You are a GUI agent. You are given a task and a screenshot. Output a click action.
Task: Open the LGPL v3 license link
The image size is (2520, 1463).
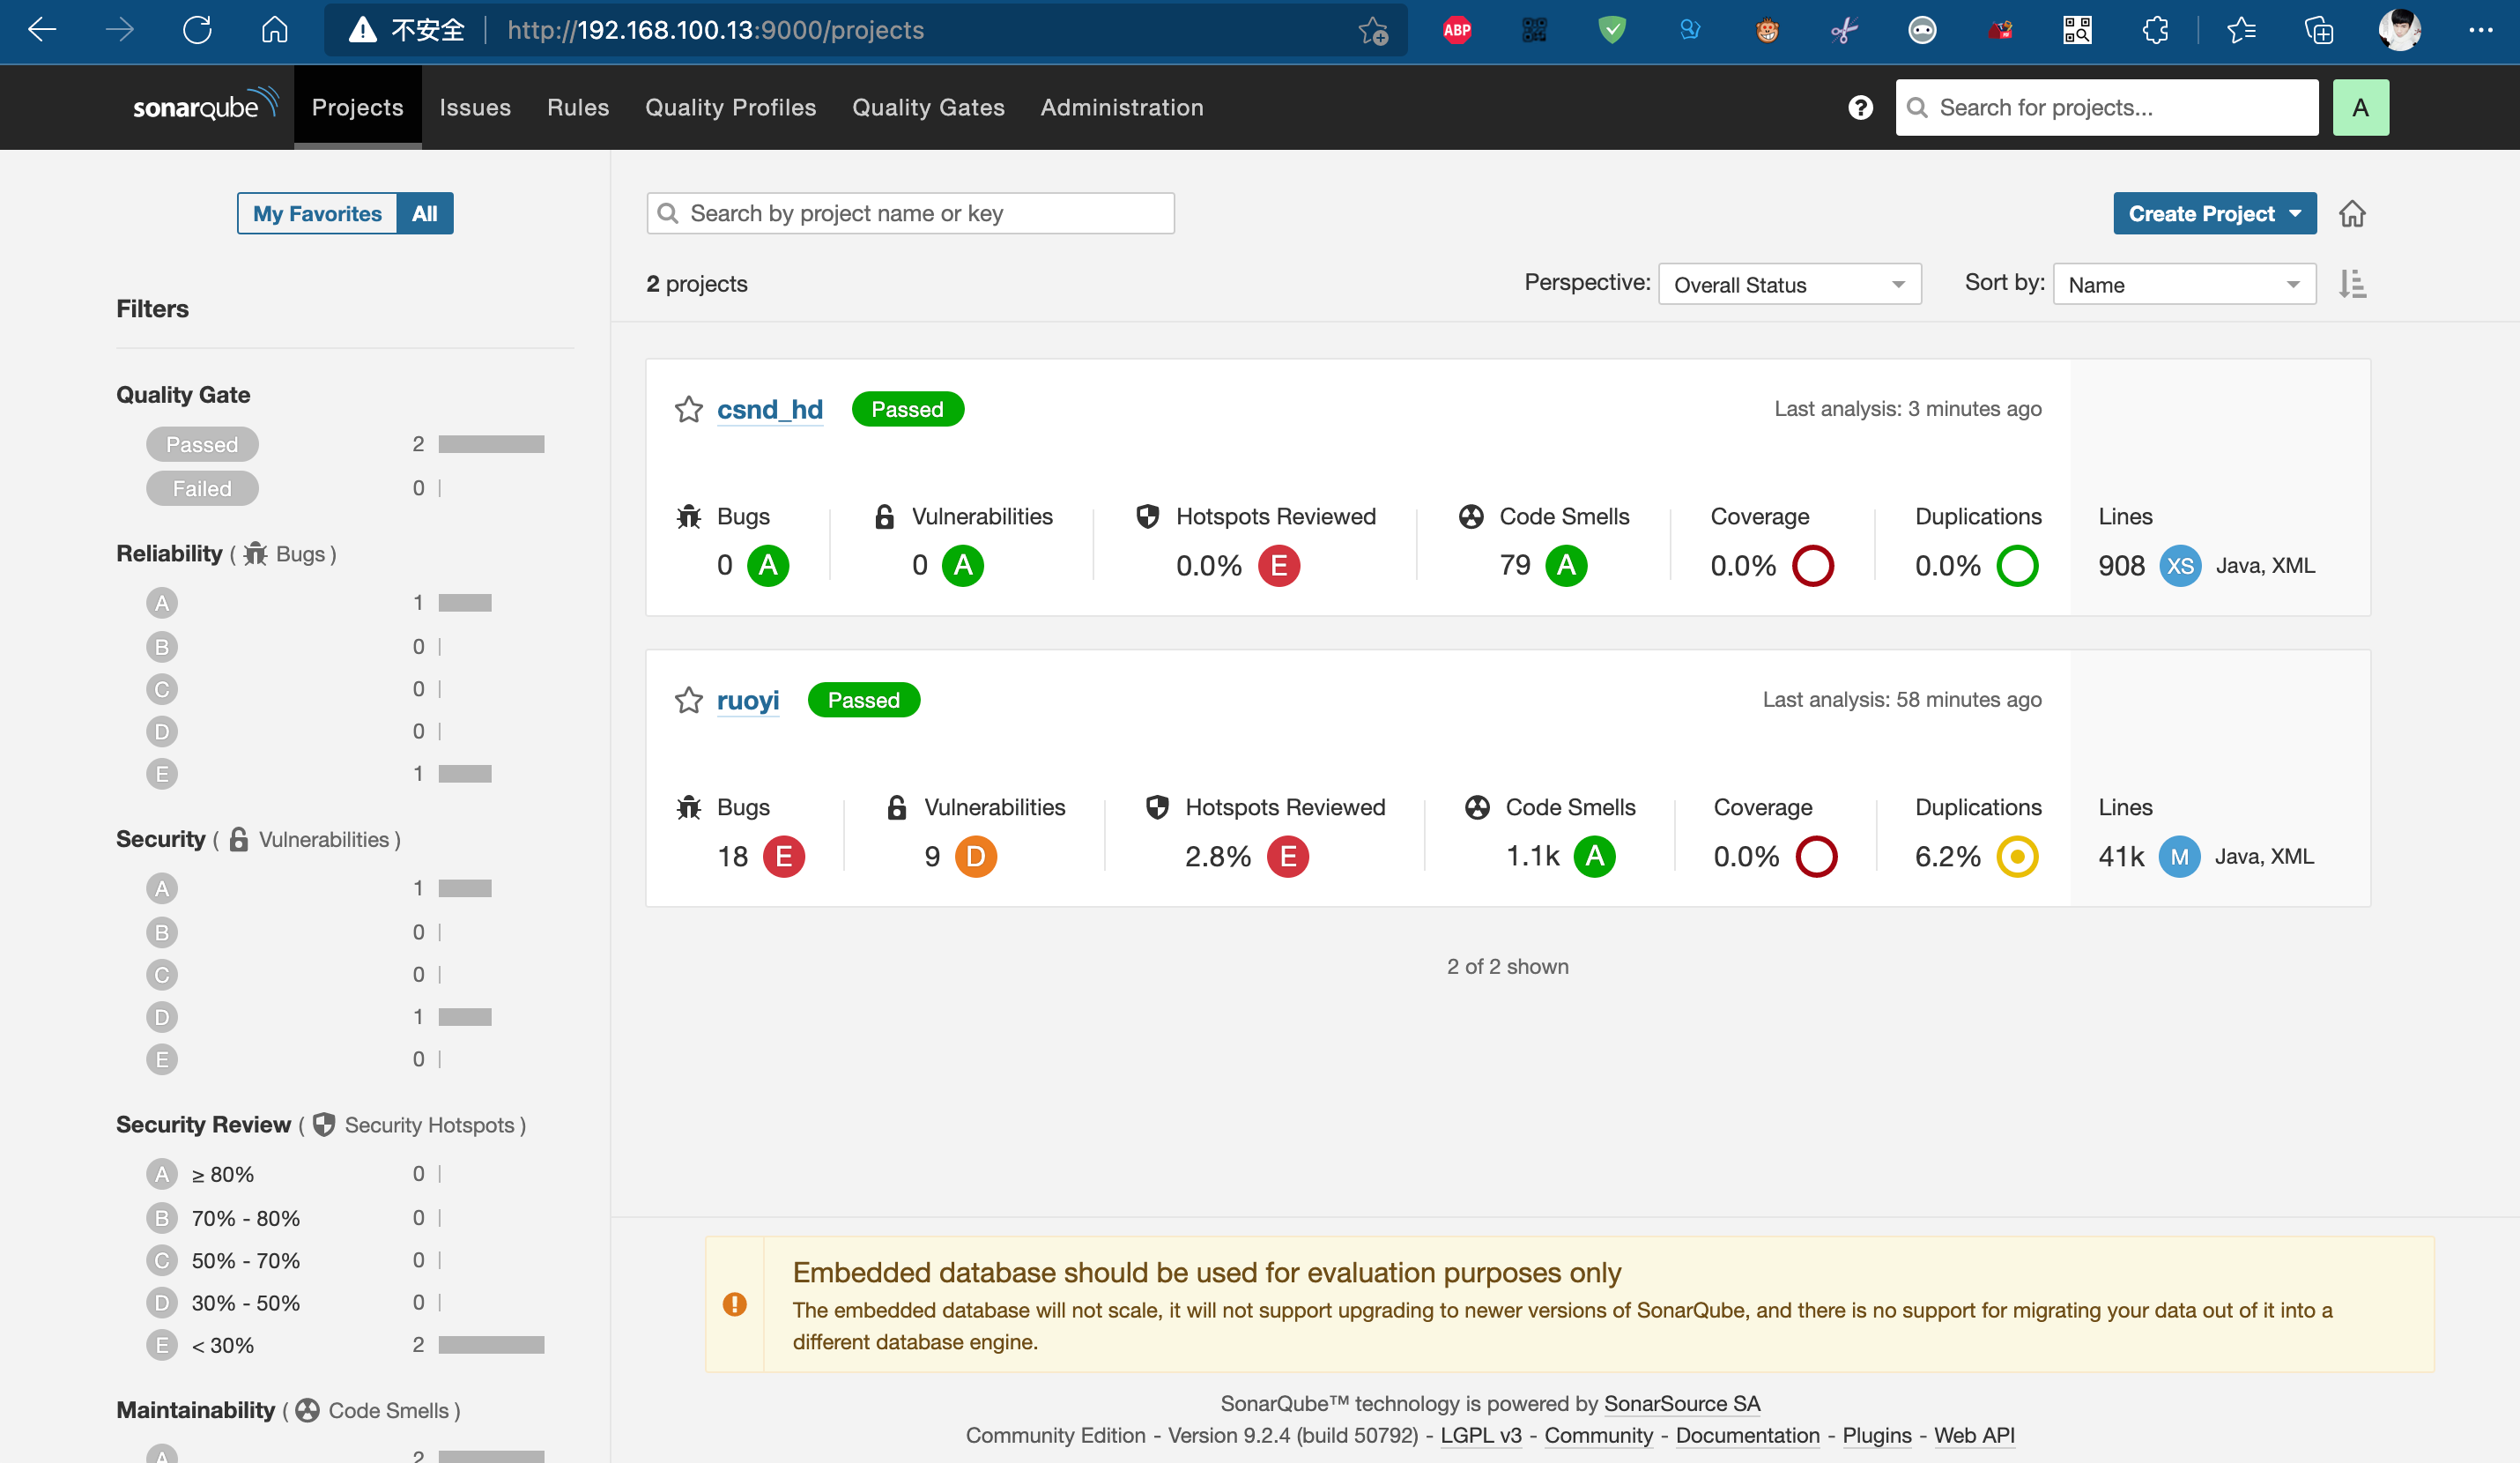coord(1480,1435)
